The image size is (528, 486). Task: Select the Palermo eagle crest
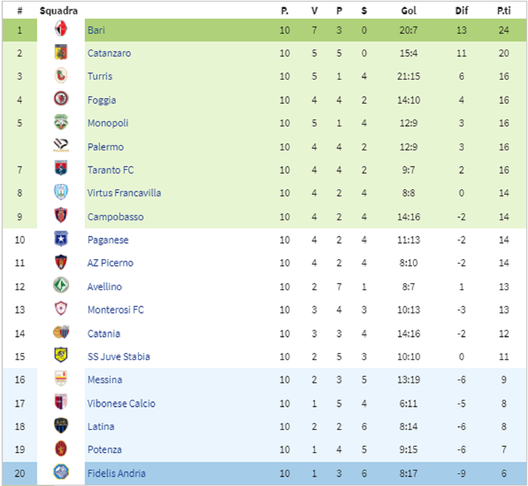[x=61, y=145]
